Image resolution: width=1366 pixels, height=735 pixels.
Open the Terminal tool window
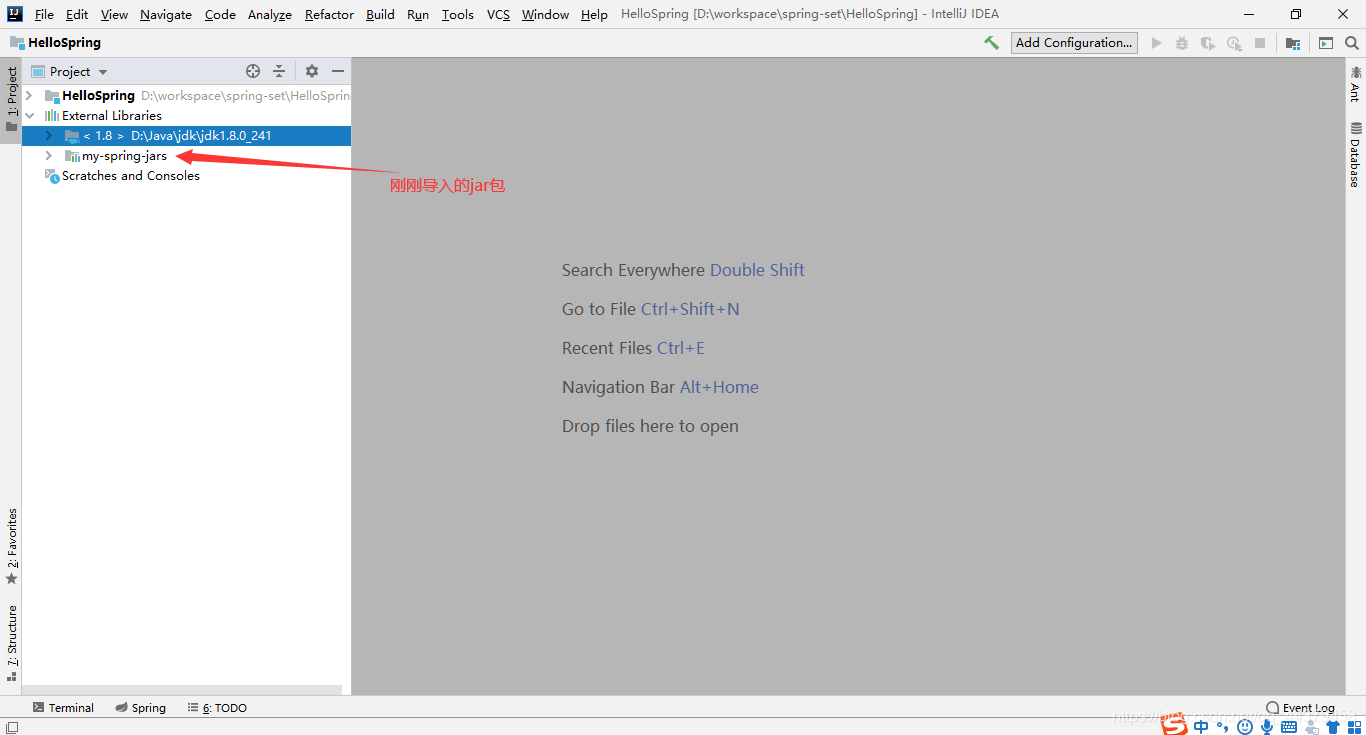[63, 707]
